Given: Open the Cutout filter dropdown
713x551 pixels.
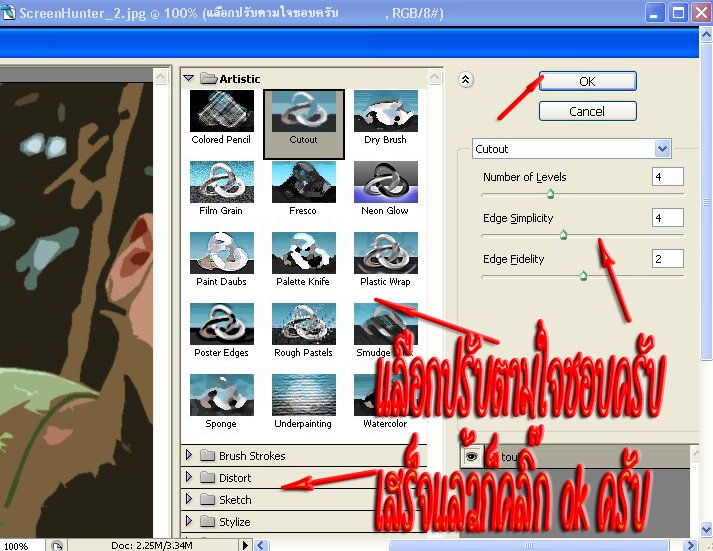Looking at the screenshot, I should [x=663, y=148].
